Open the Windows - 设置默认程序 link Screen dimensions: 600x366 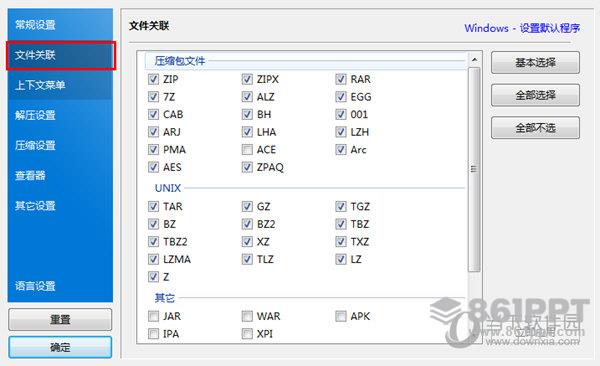(x=522, y=28)
